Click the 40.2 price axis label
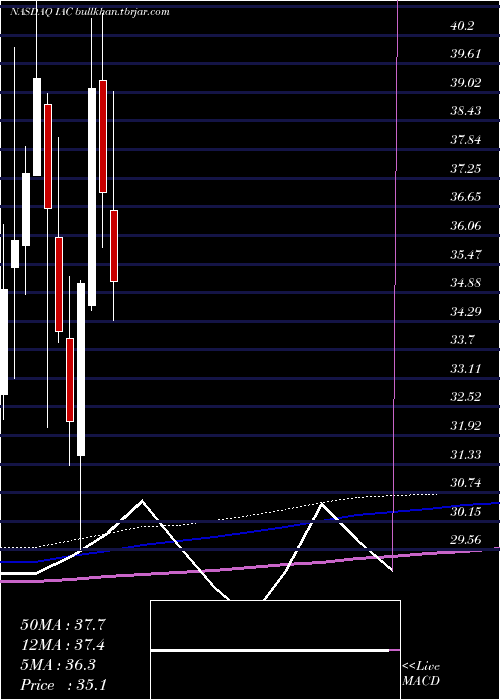Viewport: 500px width, 700px height. tap(462, 25)
